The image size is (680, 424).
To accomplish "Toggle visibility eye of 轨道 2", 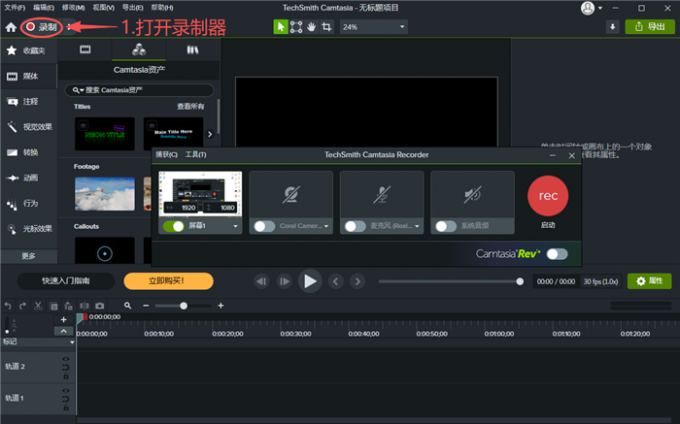I will coord(65,359).
